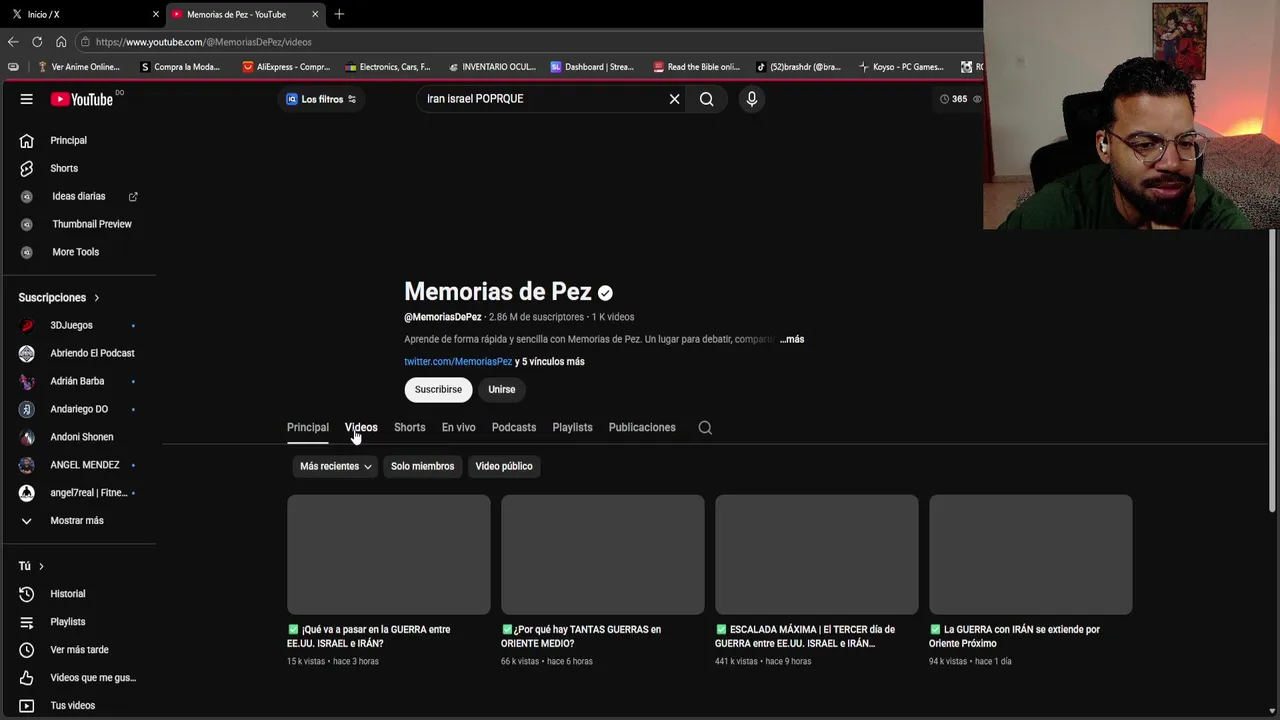Open AliExpress bookmark
Screen dimensions: 1280x720
point(286,67)
